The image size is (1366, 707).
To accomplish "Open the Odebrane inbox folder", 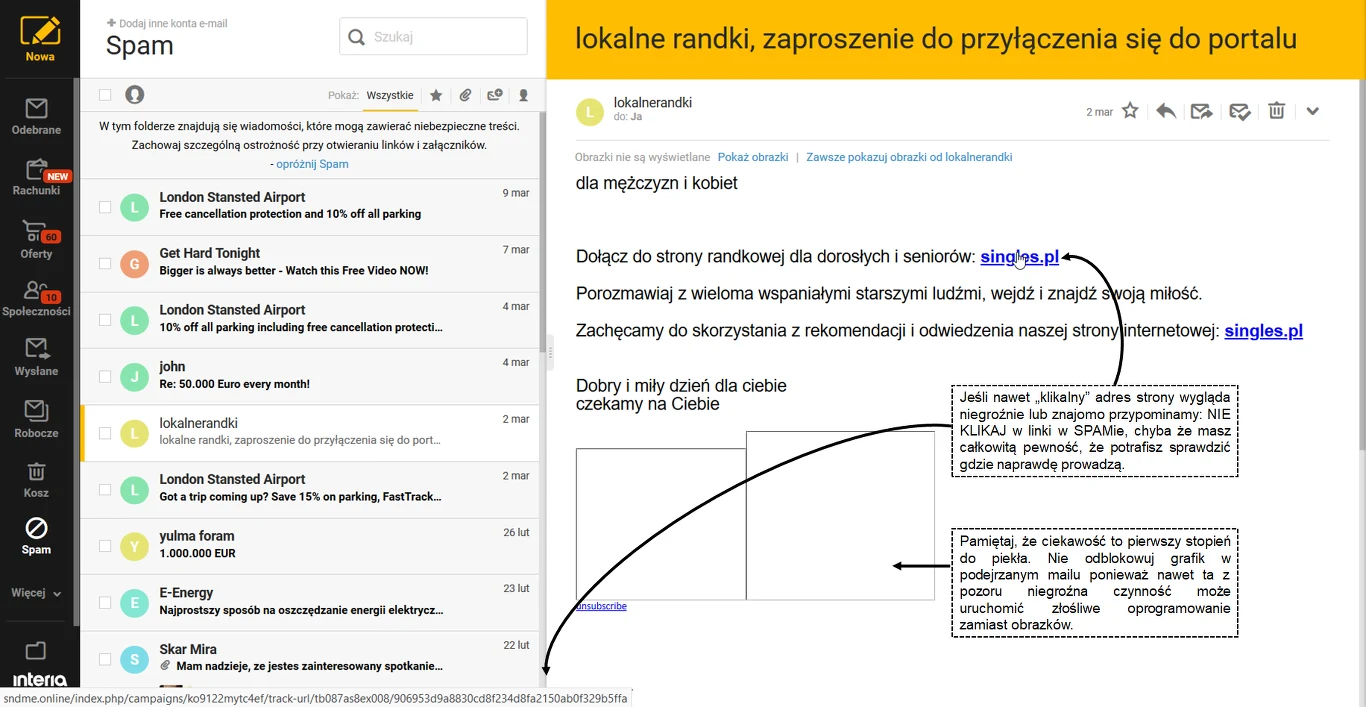I will [36, 116].
